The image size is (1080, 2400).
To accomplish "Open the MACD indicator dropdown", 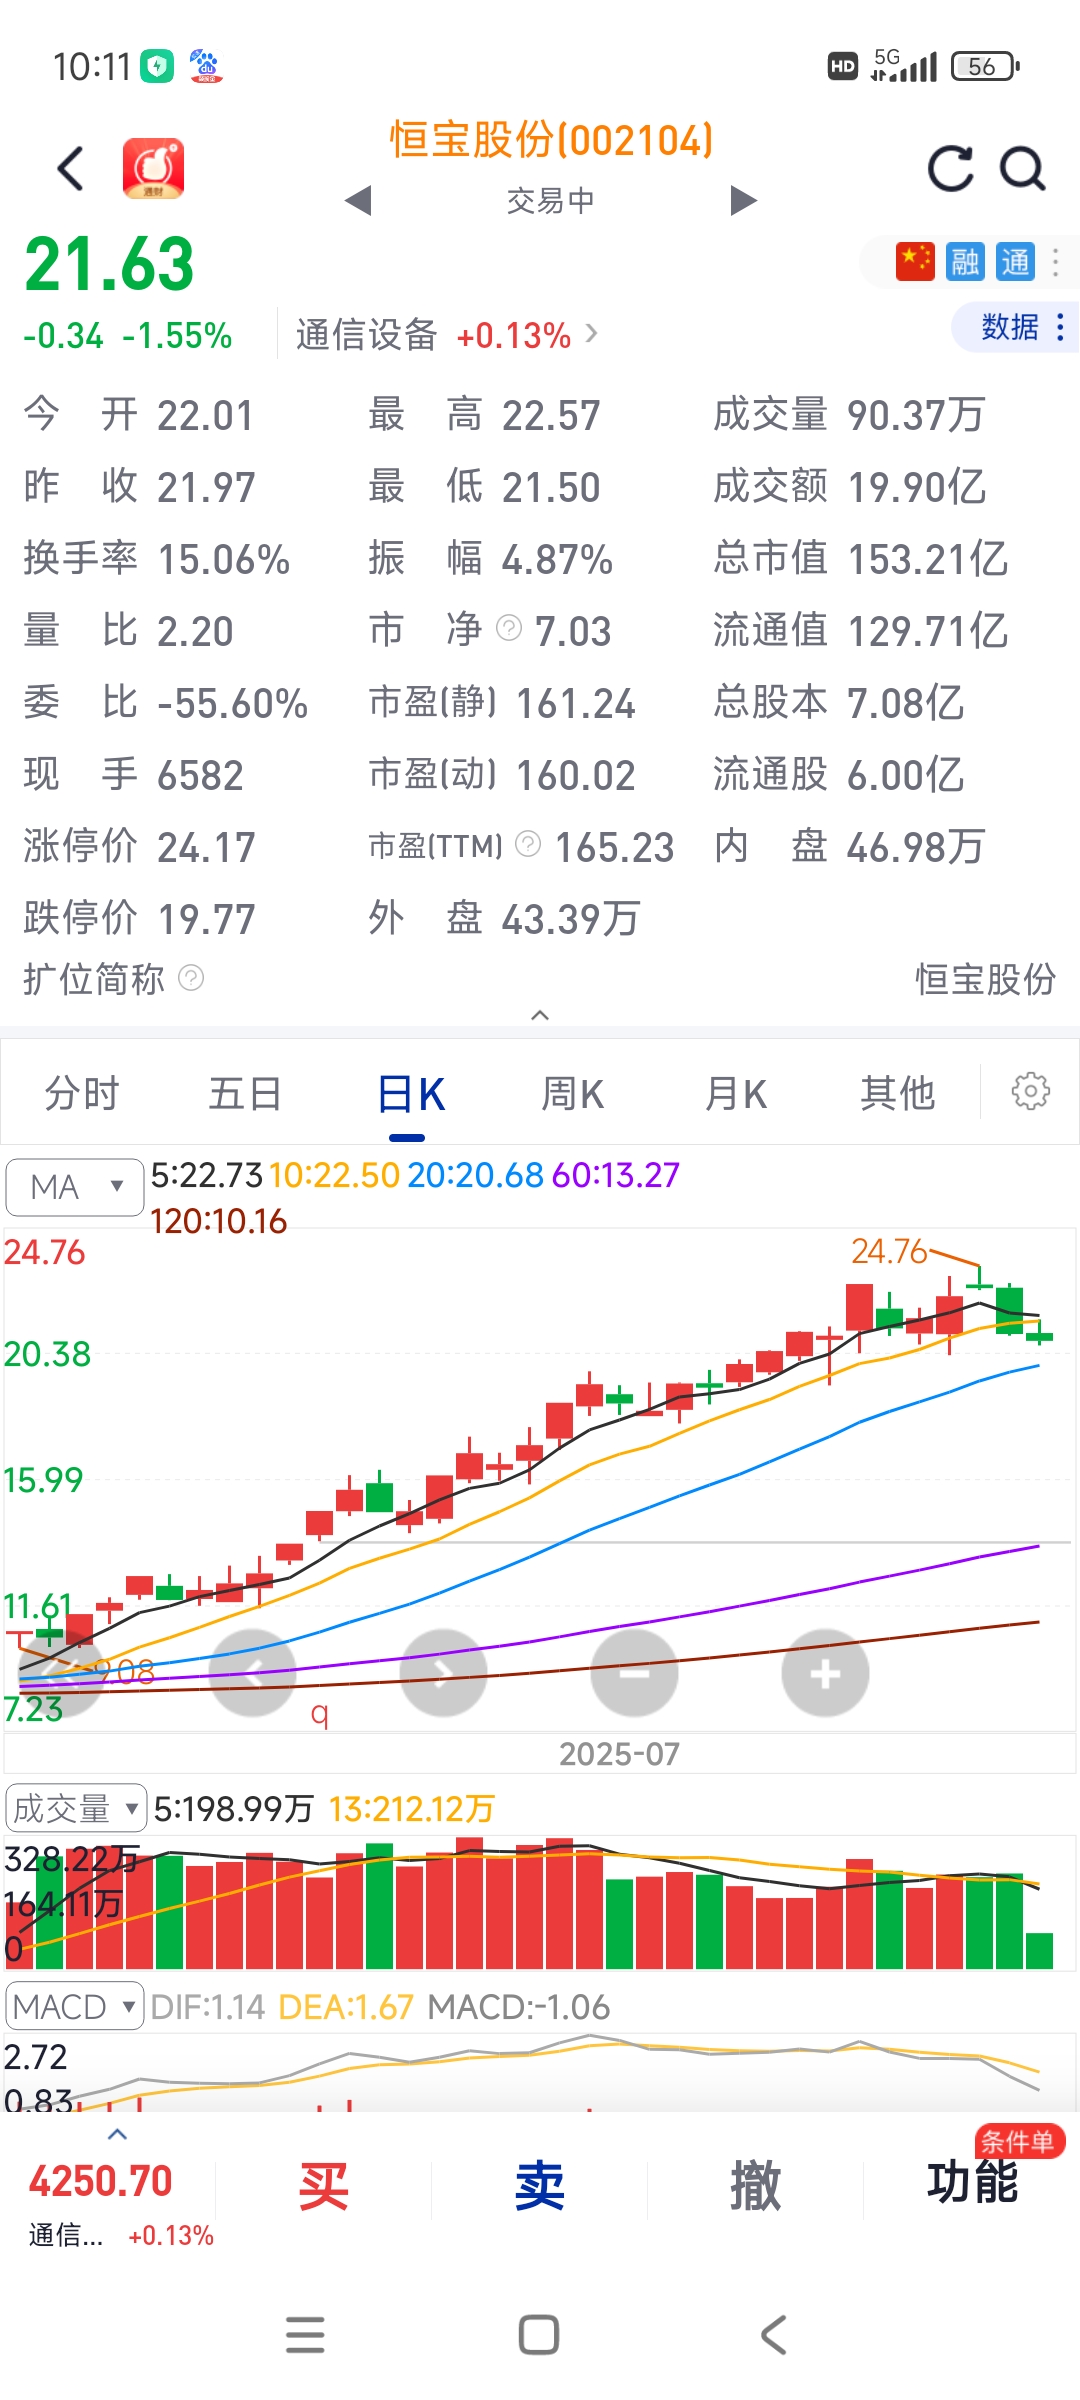I will tap(74, 2006).
